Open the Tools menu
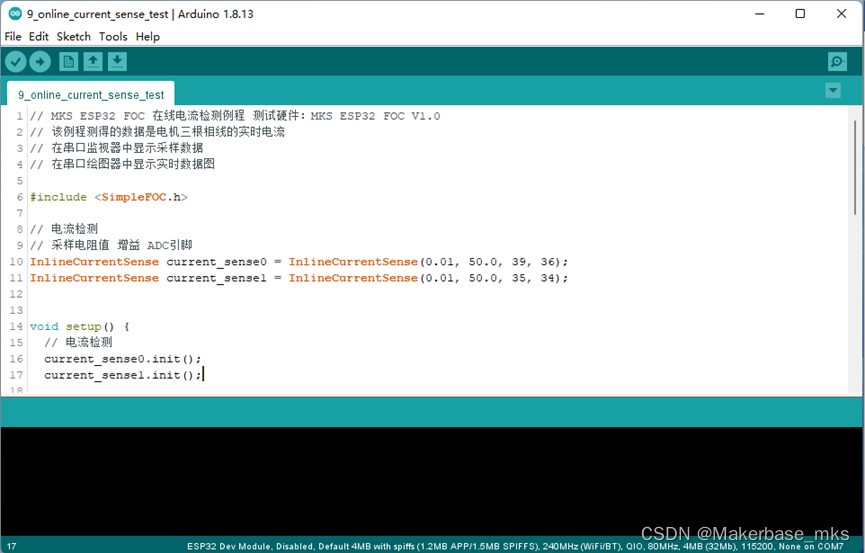The width and height of the screenshot is (865, 553). [x=113, y=36]
